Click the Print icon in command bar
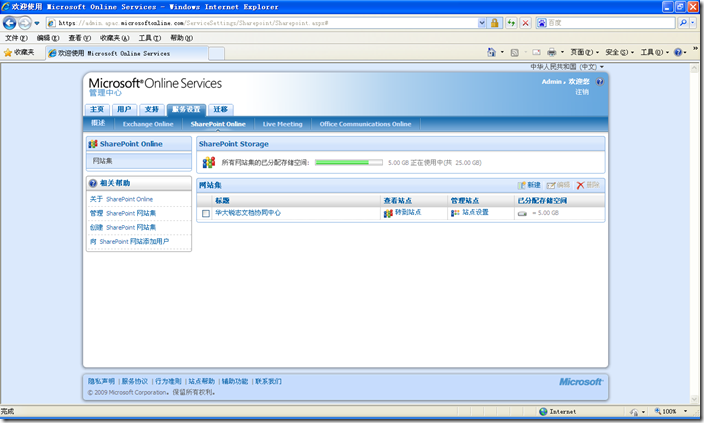Viewport: 704px width, 423px height. [552, 53]
